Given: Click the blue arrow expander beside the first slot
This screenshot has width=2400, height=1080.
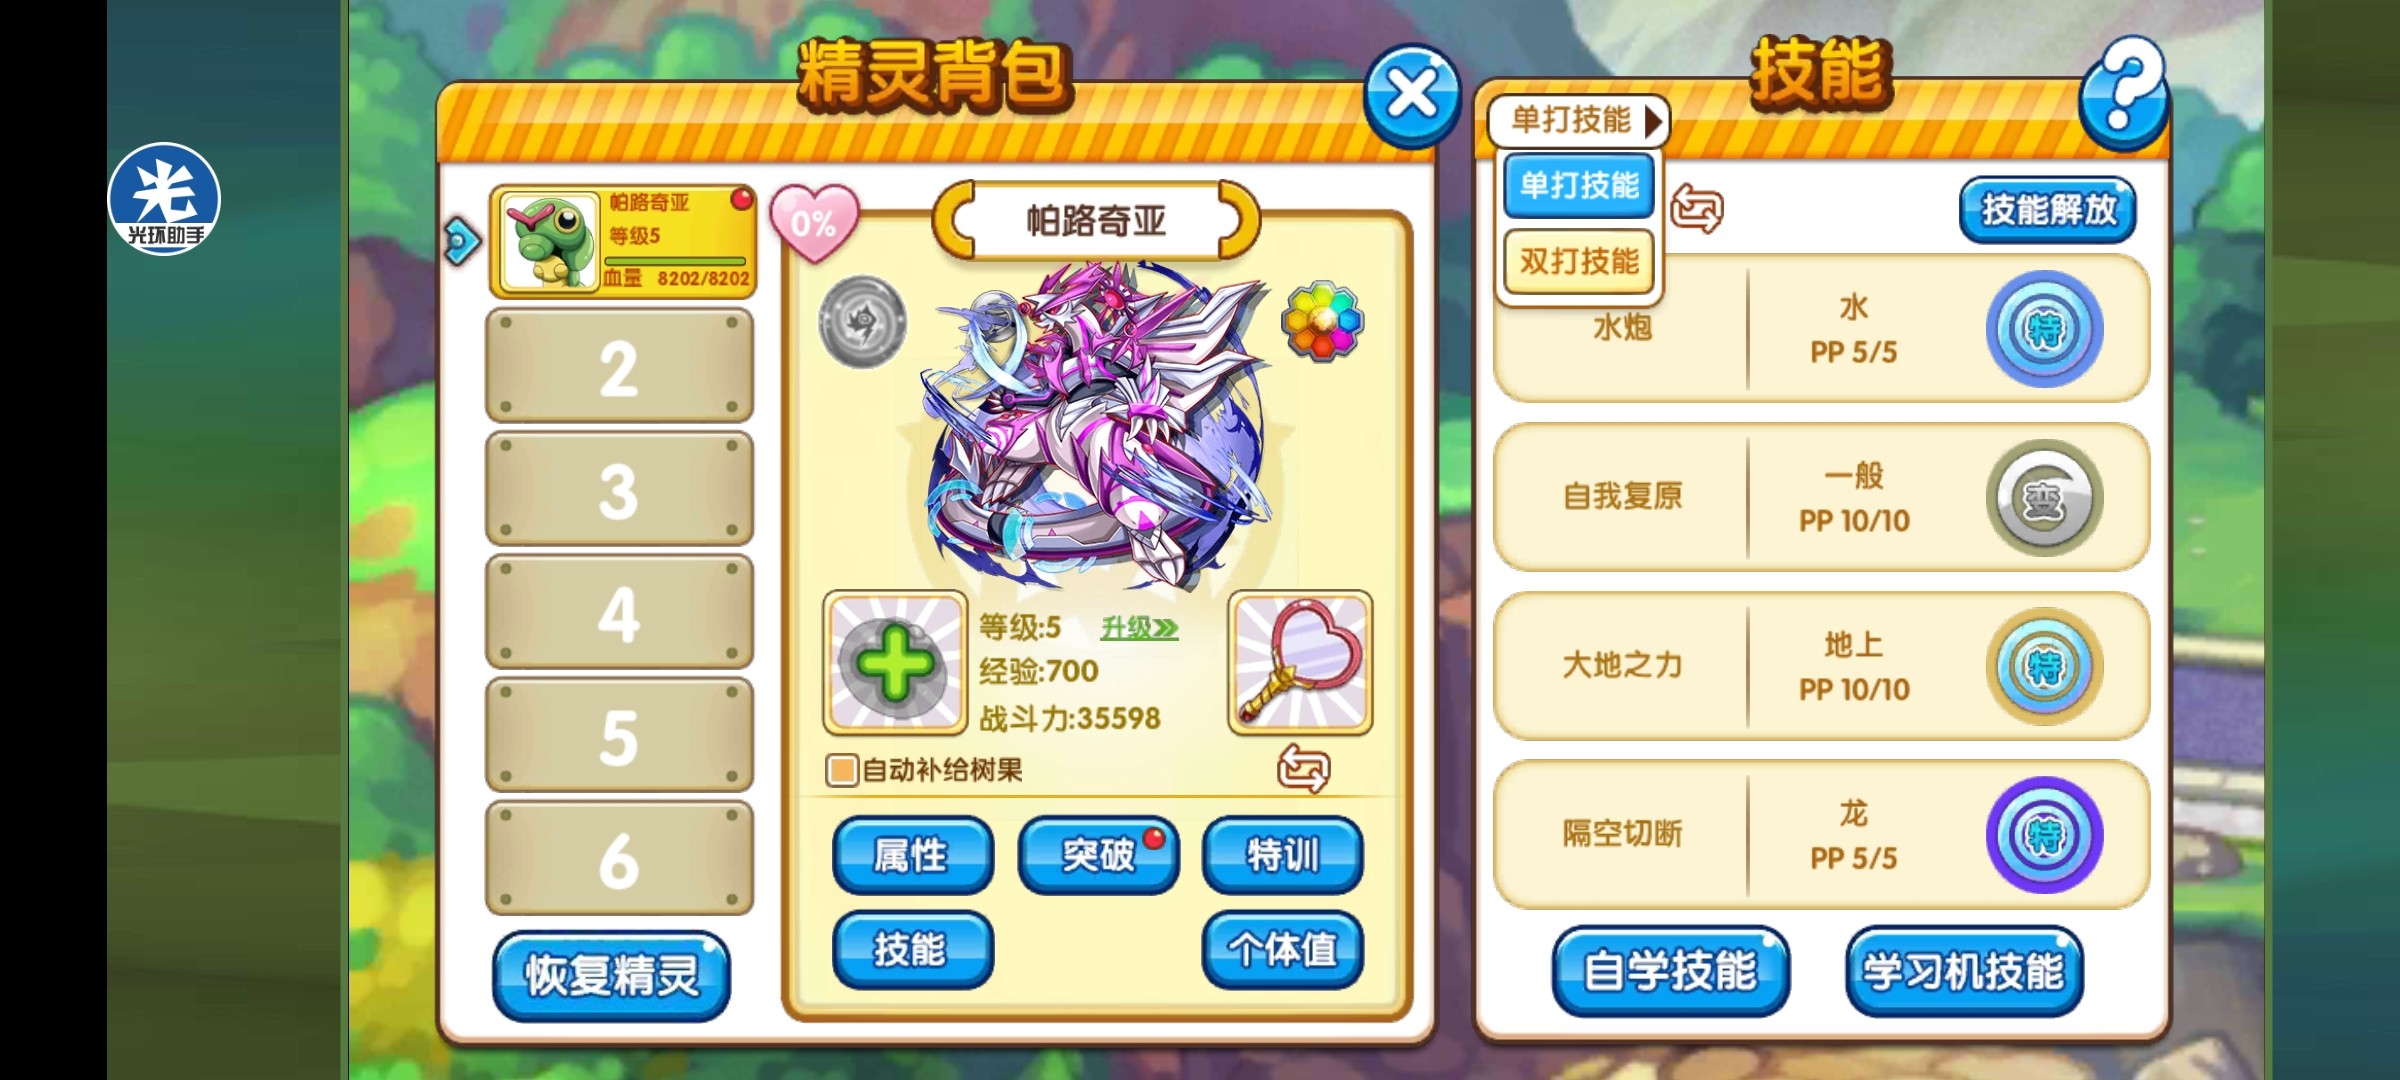Looking at the screenshot, I should pos(462,241).
